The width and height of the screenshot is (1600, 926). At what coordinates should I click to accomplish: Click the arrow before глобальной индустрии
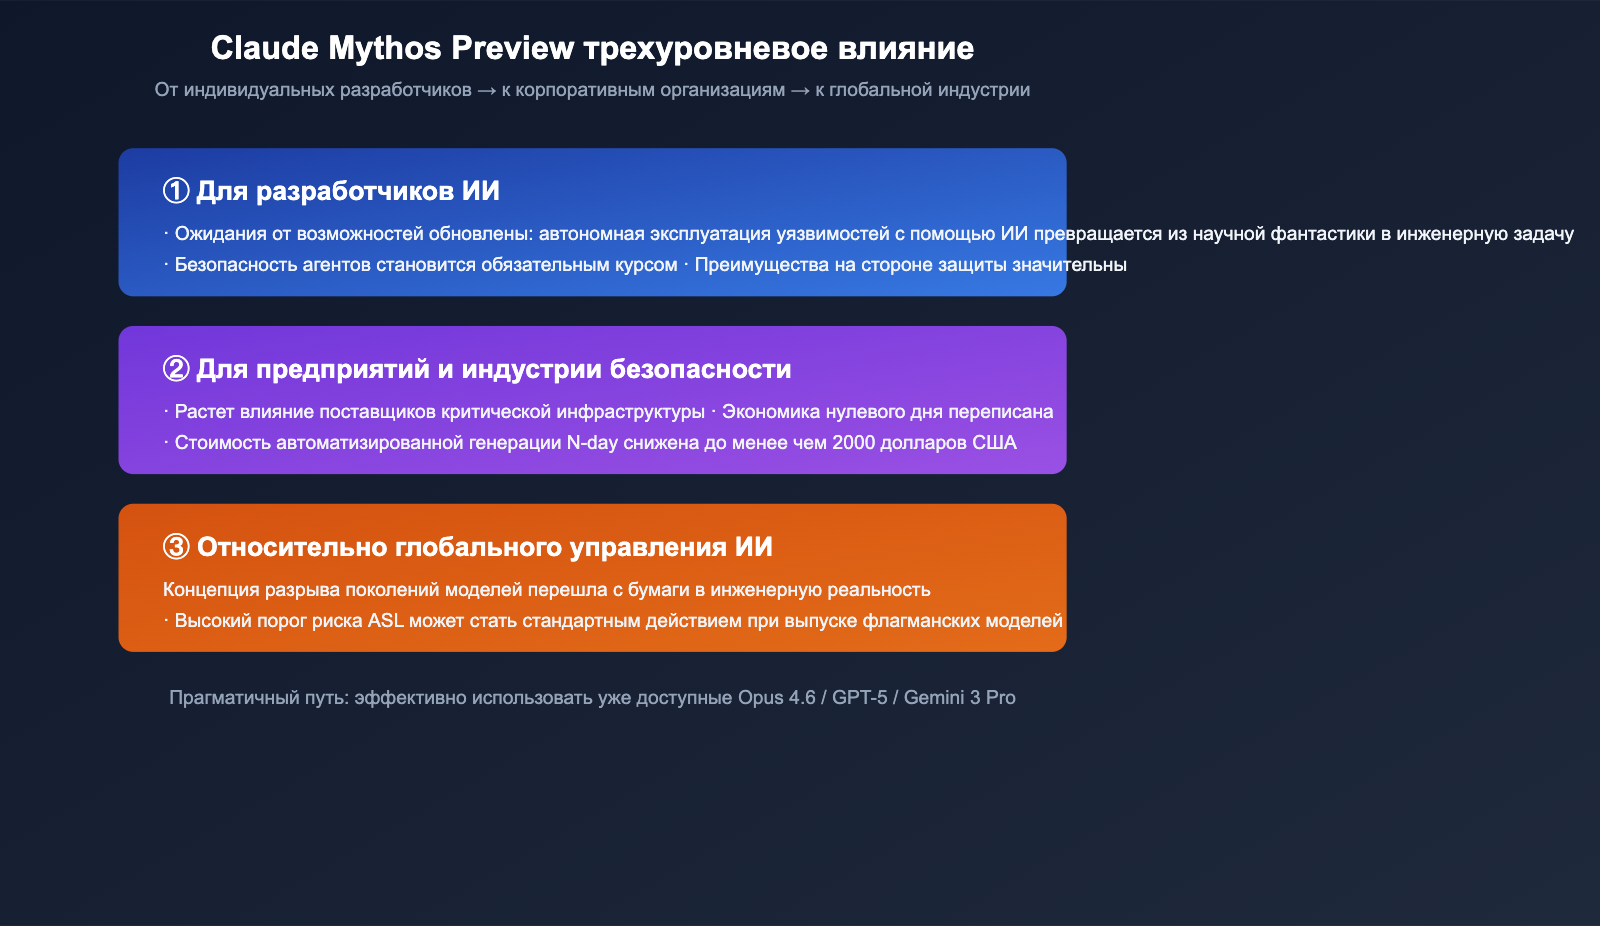point(798,90)
